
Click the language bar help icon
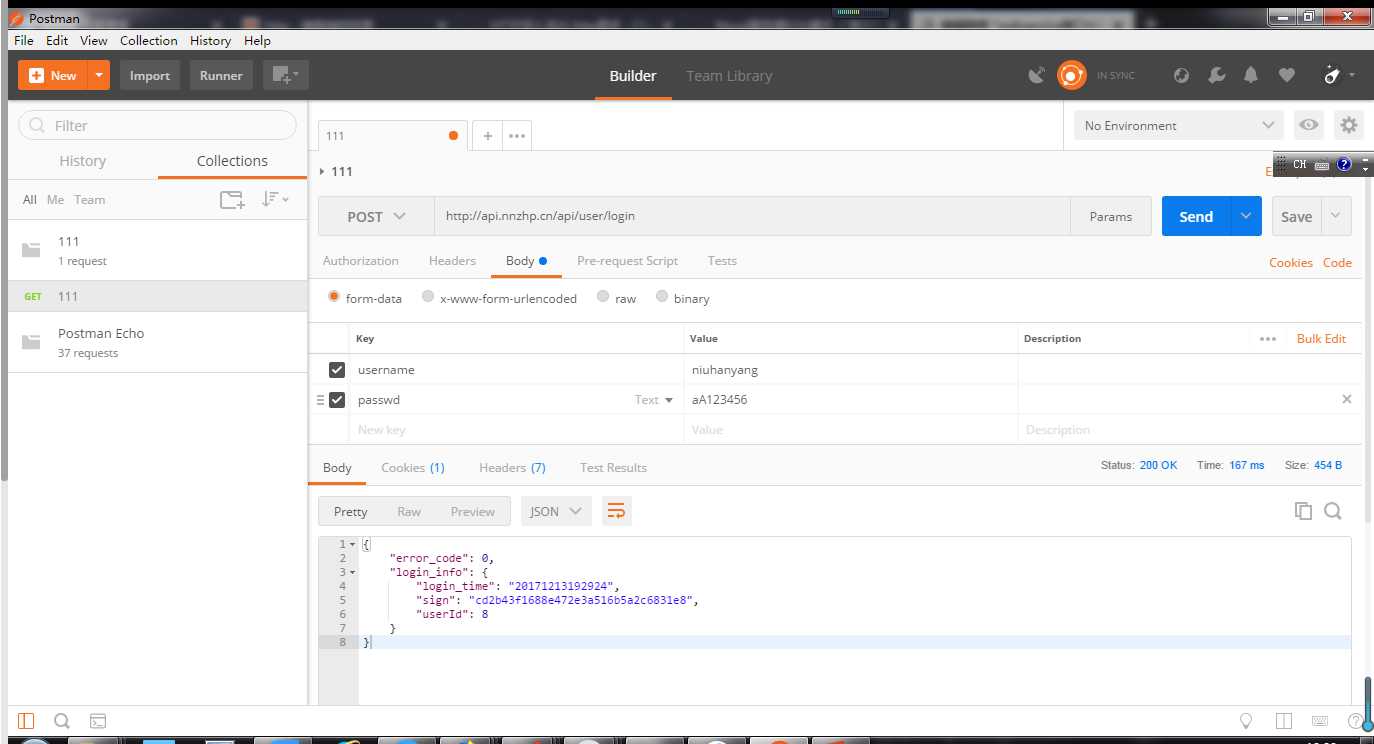click(1344, 164)
